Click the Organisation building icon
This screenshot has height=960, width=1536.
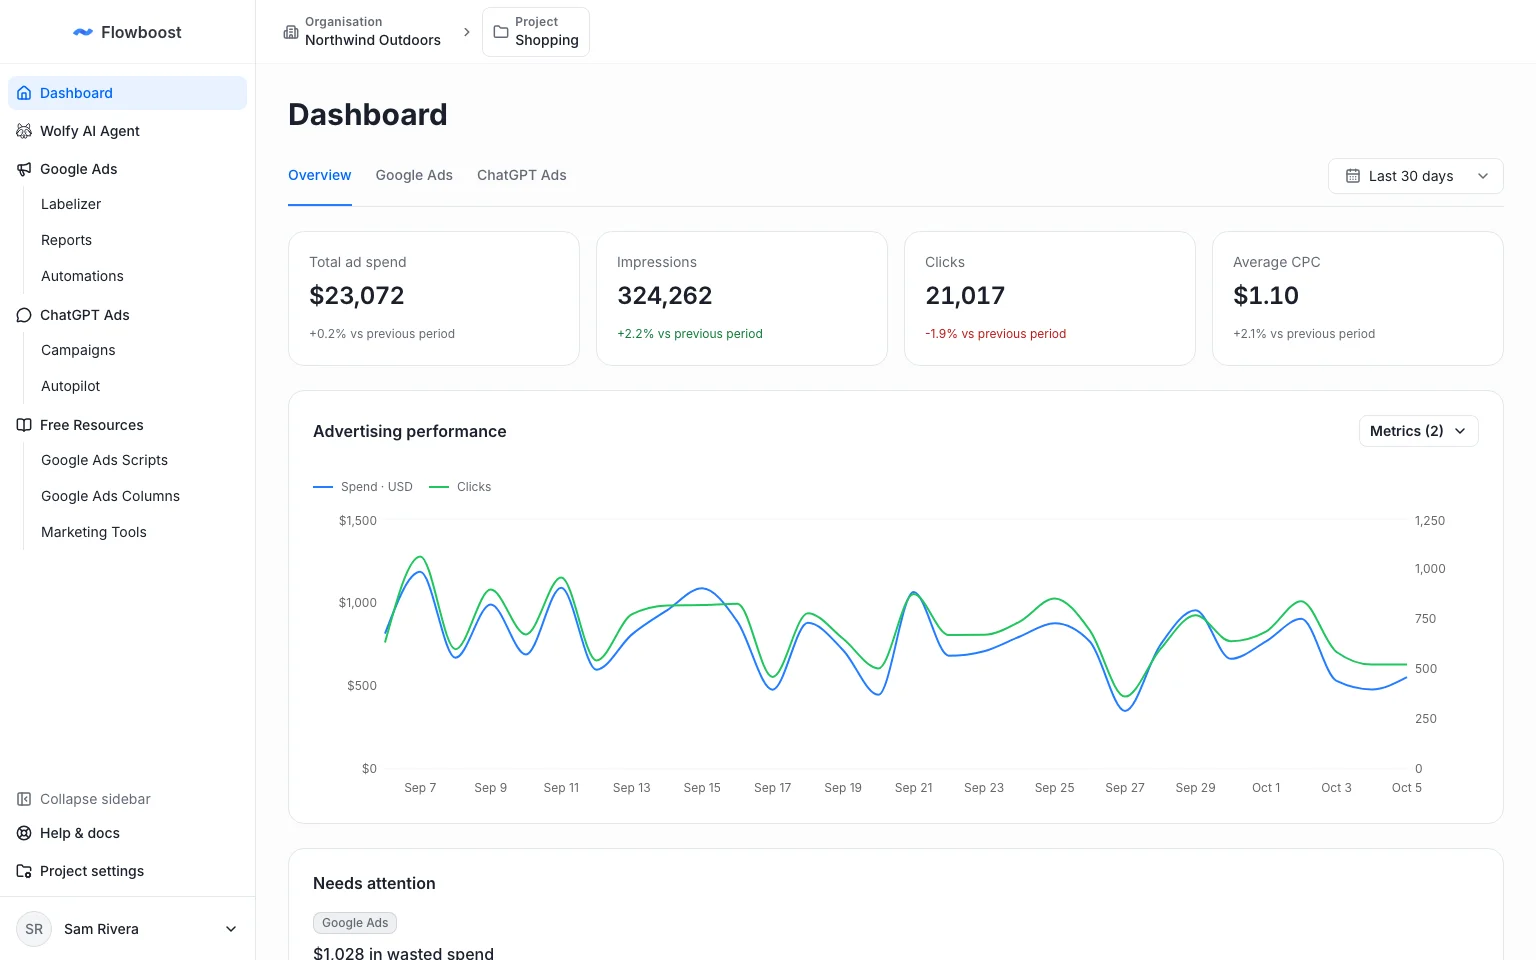(291, 32)
